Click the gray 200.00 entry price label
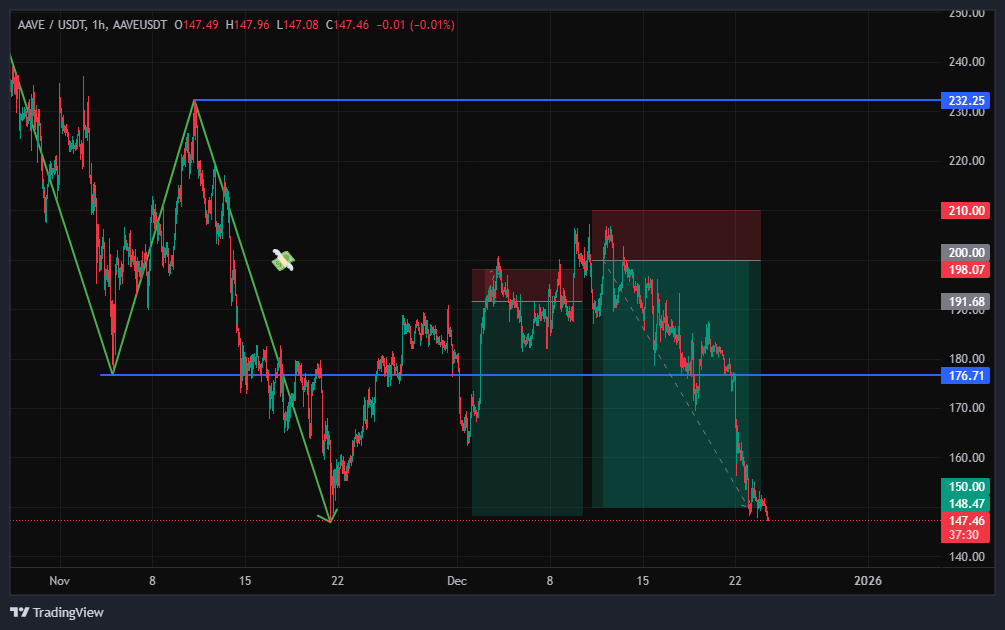This screenshot has width=1005, height=630. tap(965, 253)
